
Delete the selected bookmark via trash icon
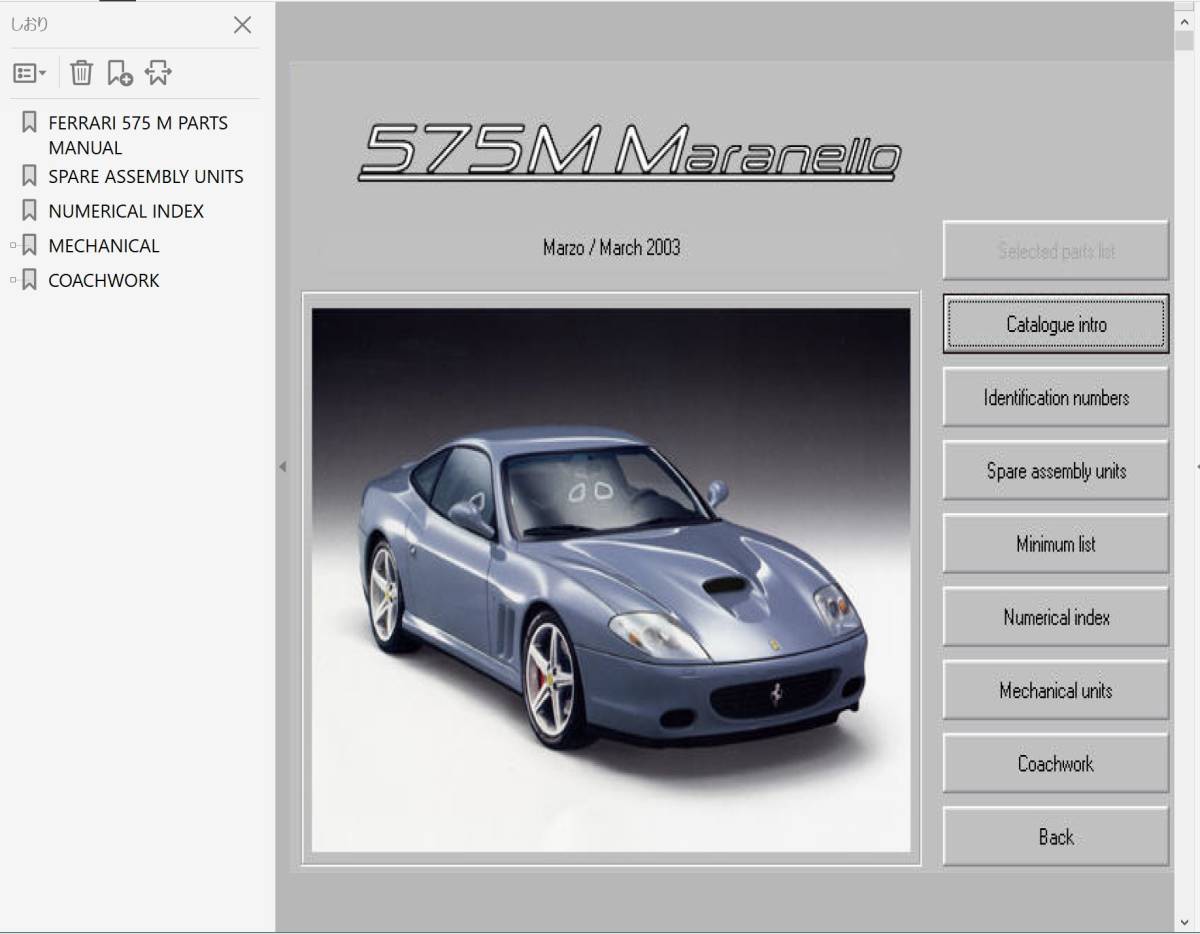pos(82,72)
